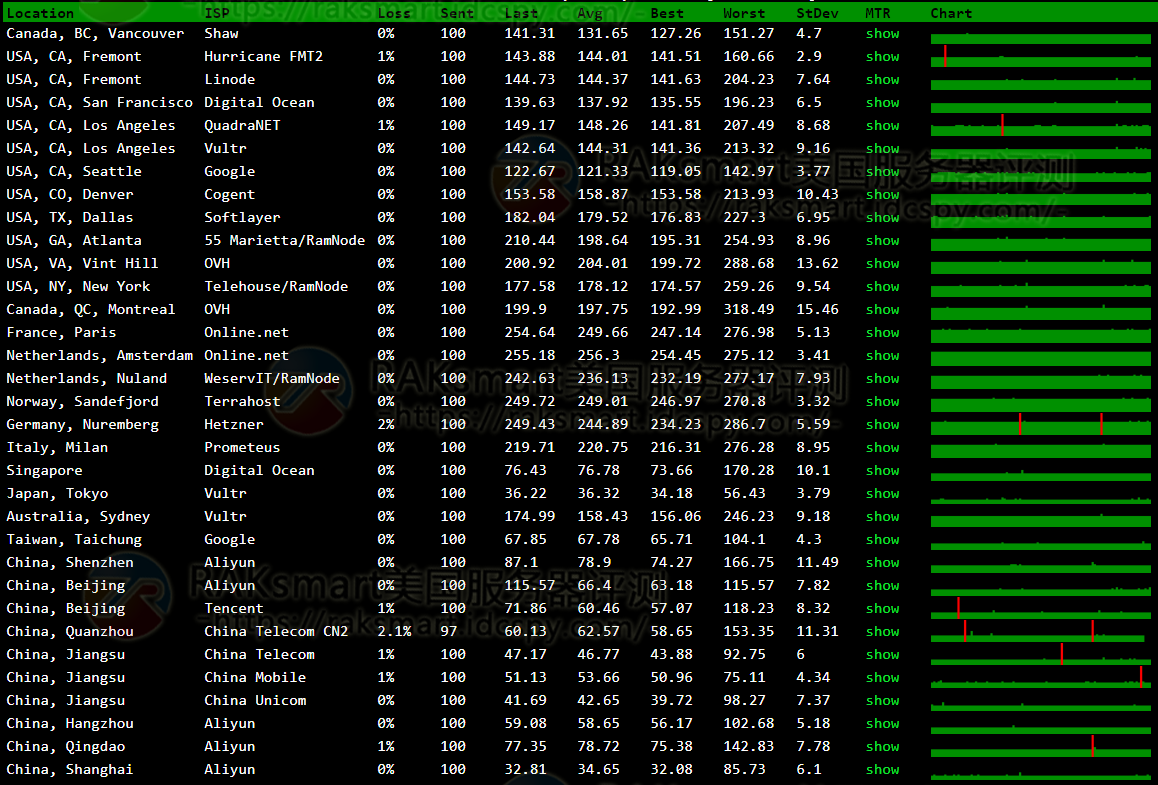Click latency chart for QuadraNET row
Viewport: 1158px width, 785px height.
(1041, 126)
